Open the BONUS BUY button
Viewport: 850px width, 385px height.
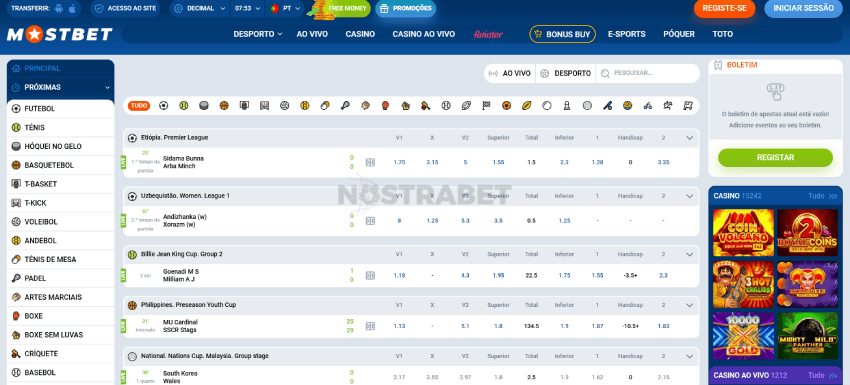point(562,34)
